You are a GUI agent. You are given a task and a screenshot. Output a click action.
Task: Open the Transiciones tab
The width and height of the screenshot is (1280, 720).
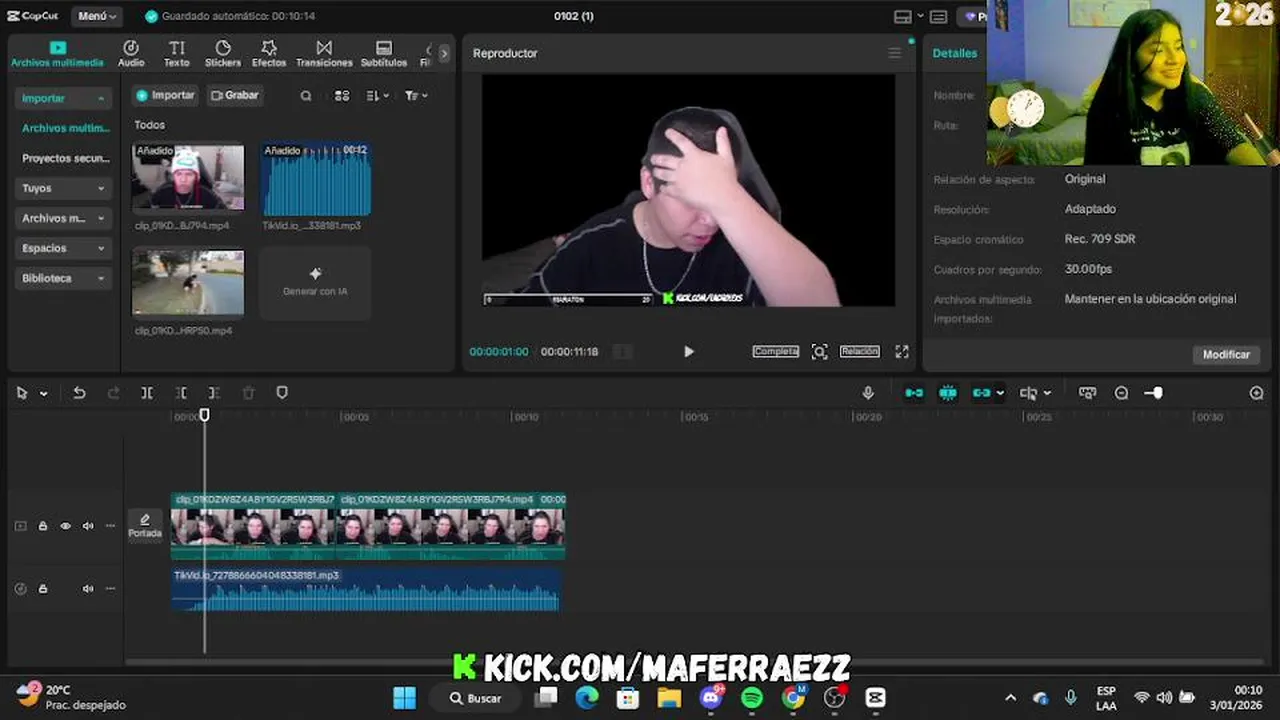click(x=324, y=54)
